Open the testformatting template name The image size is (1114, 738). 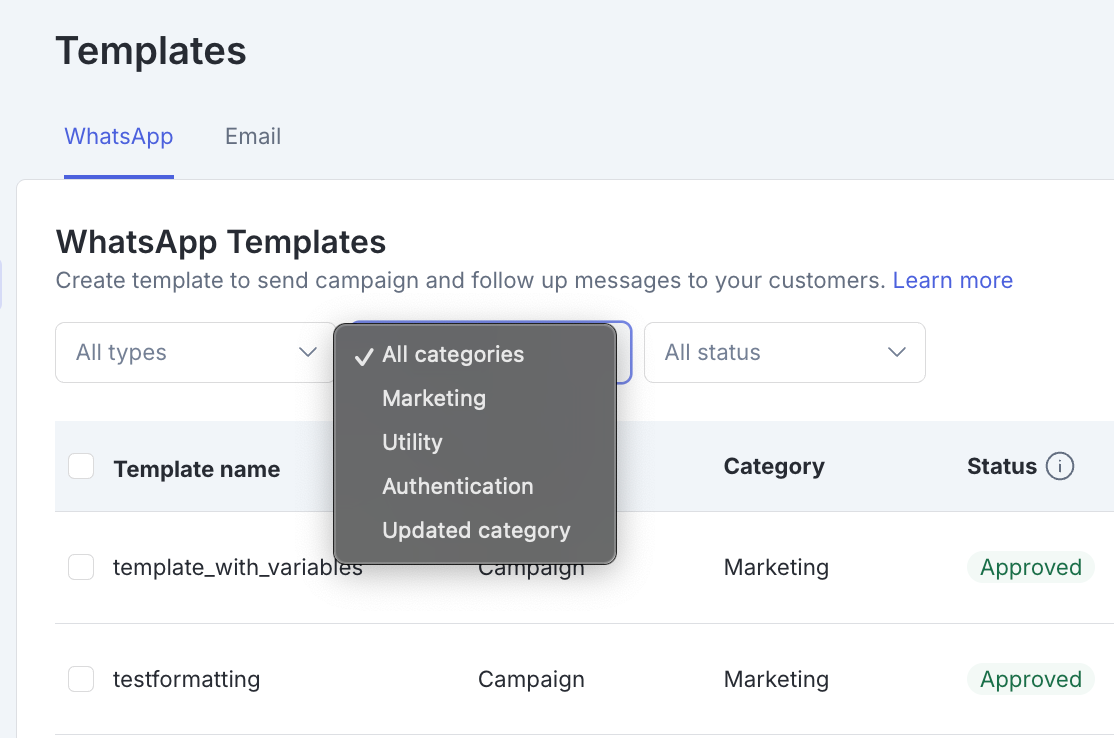[x=186, y=679]
